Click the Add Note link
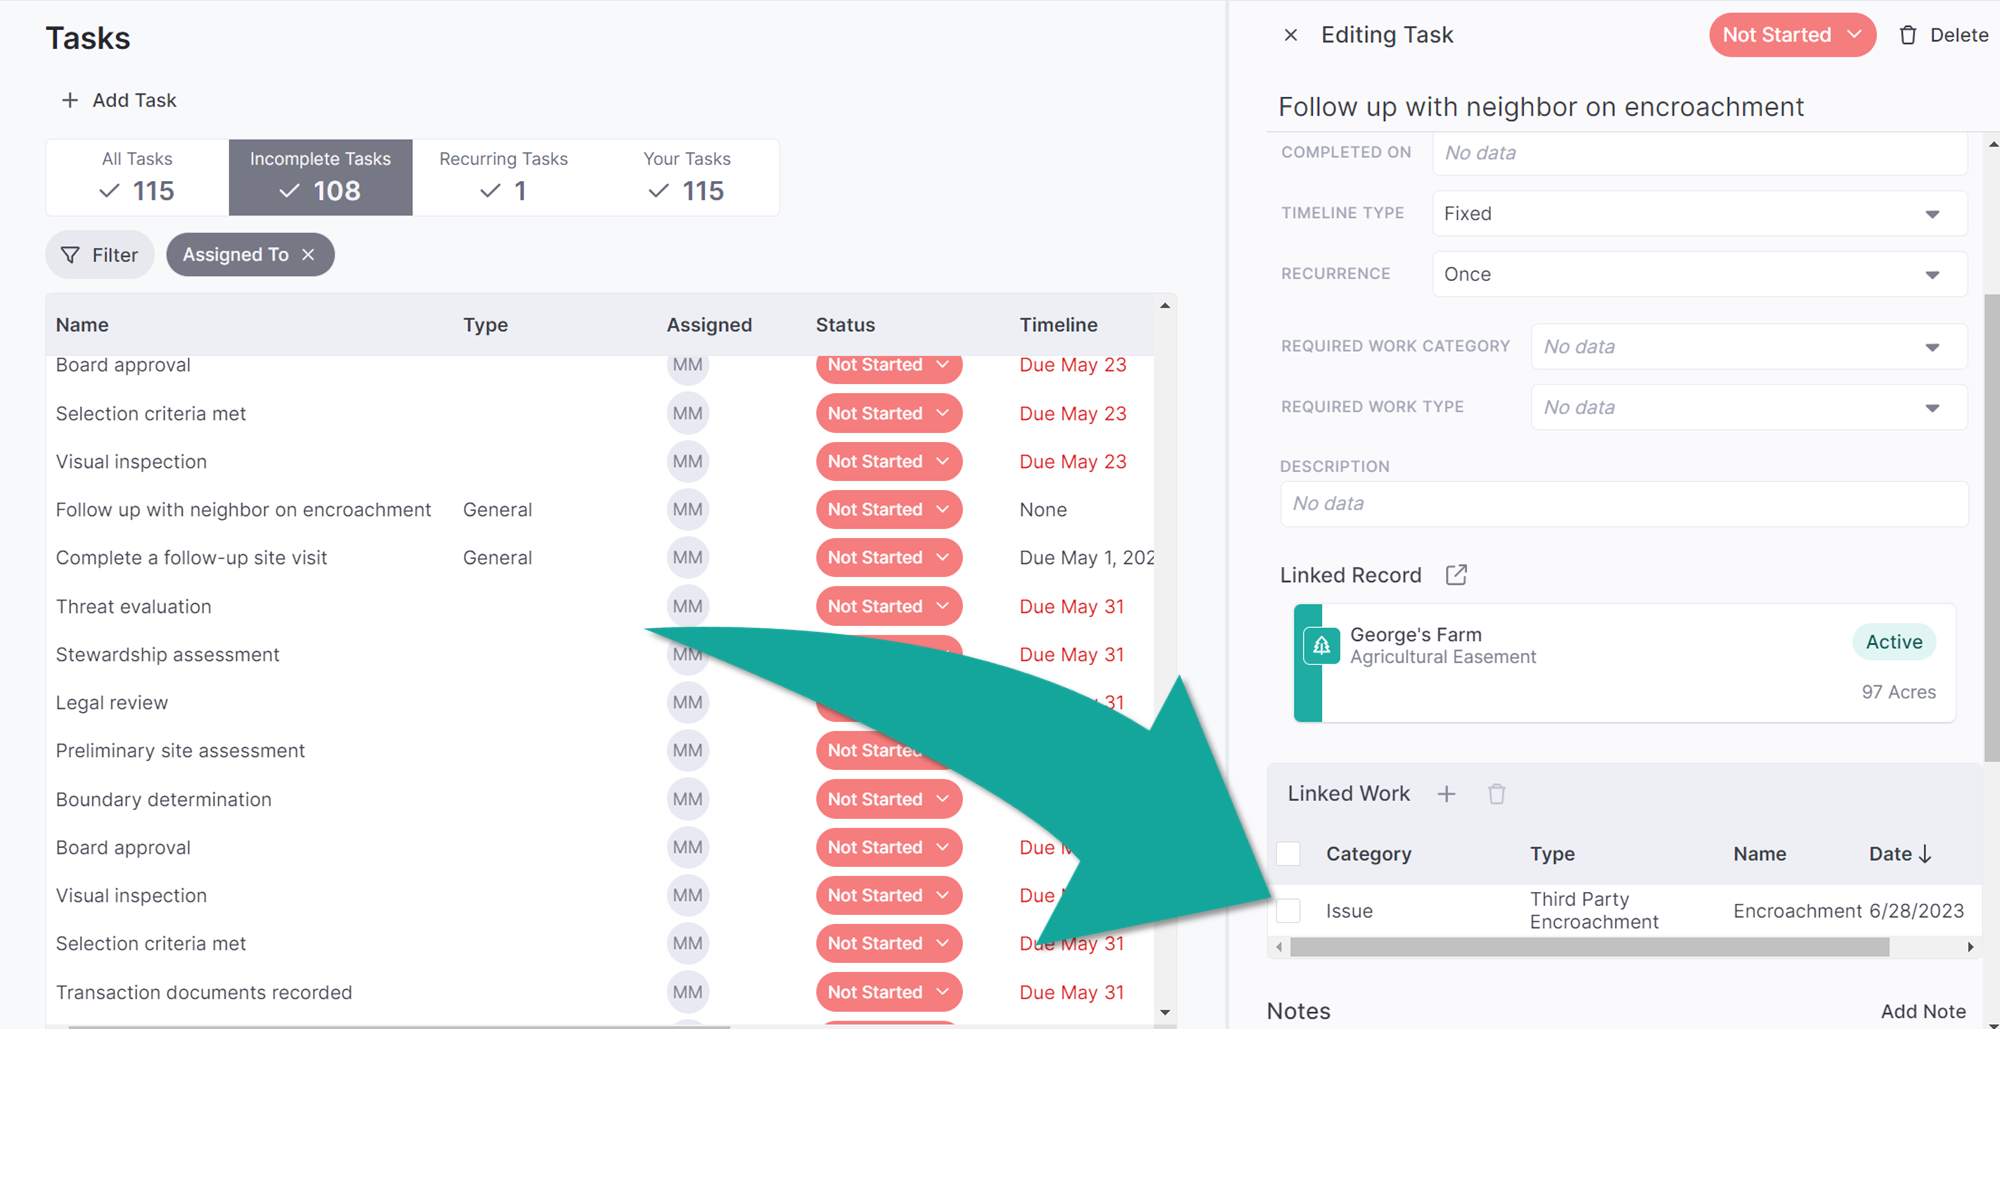 (x=1923, y=1011)
